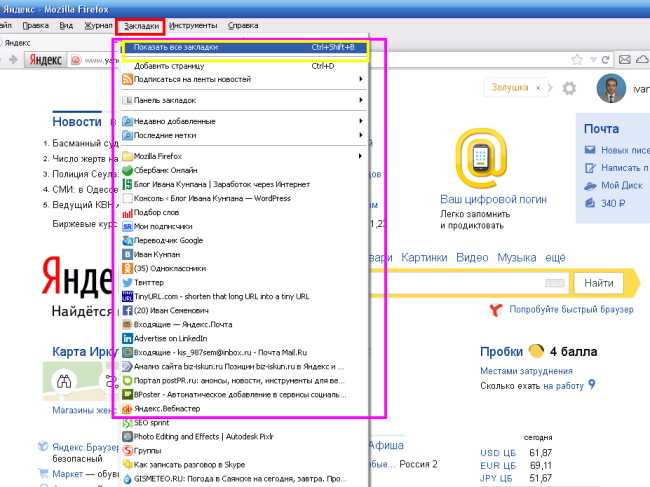Expand Mozilla Firefox folder submenu arrow

(x=361, y=156)
